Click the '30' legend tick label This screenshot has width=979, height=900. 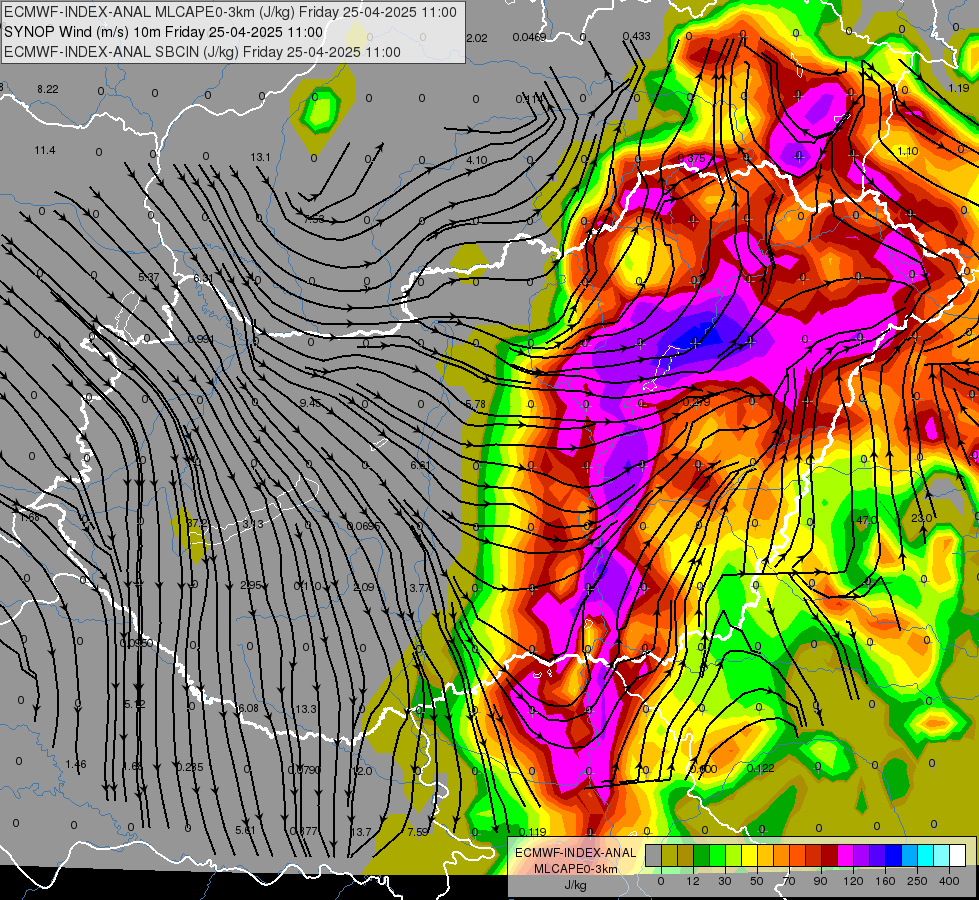pyautogui.click(x=725, y=881)
